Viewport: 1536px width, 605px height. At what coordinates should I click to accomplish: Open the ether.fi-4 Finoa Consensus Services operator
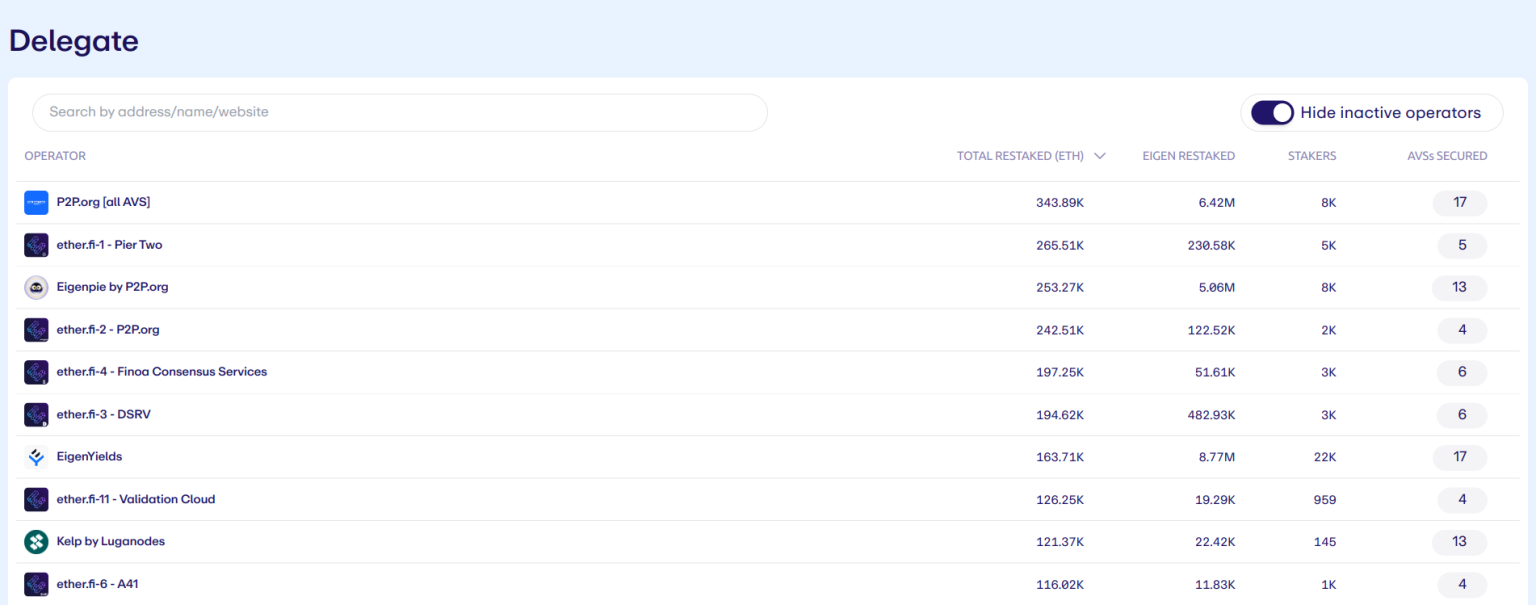(x=161, y=372)
